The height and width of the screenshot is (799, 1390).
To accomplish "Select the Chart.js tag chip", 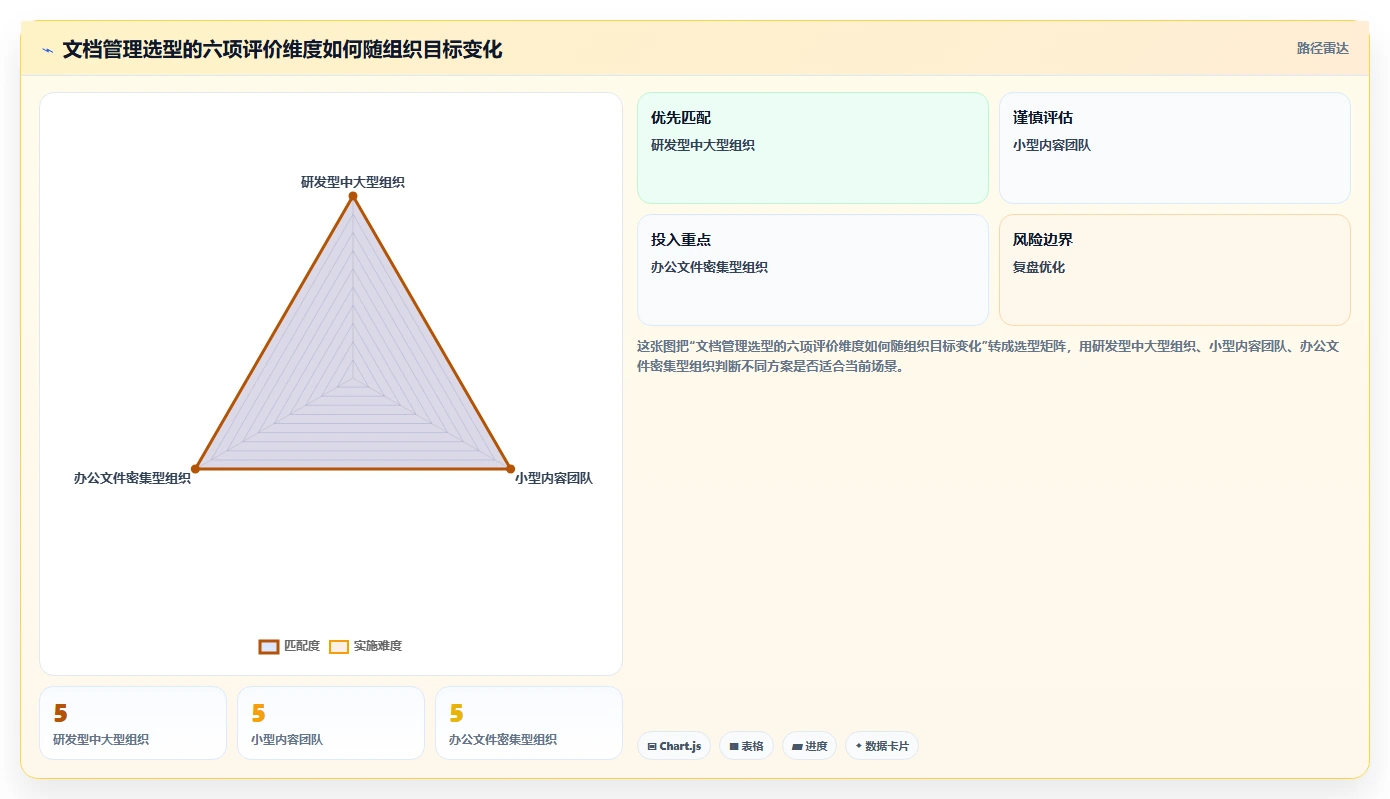I will pyautogui.click(x=674, y=746).
